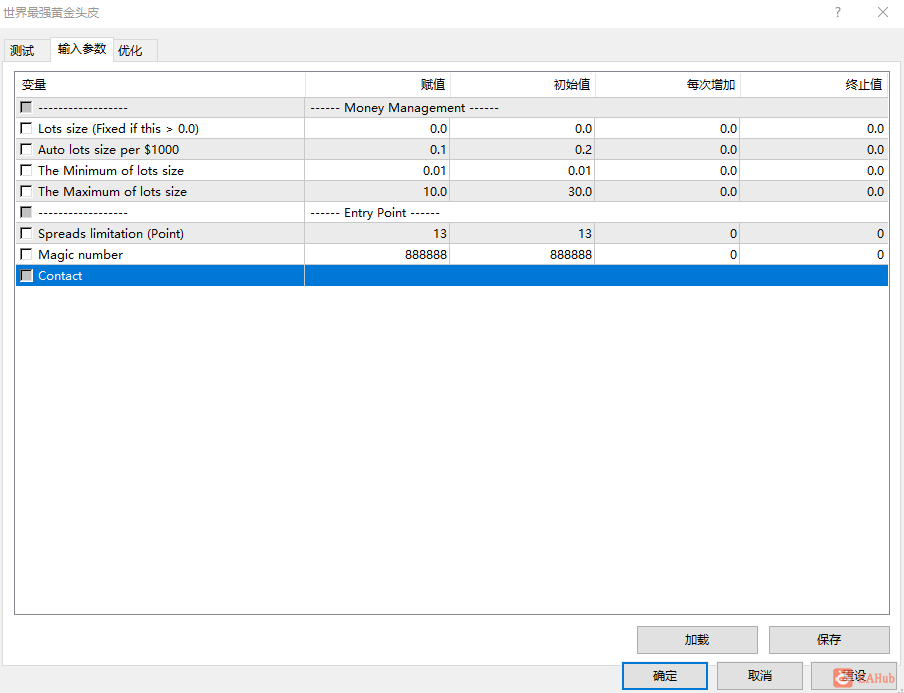
Task: Select Auto lots size value 0.1
Action: [x=378, y=149]
